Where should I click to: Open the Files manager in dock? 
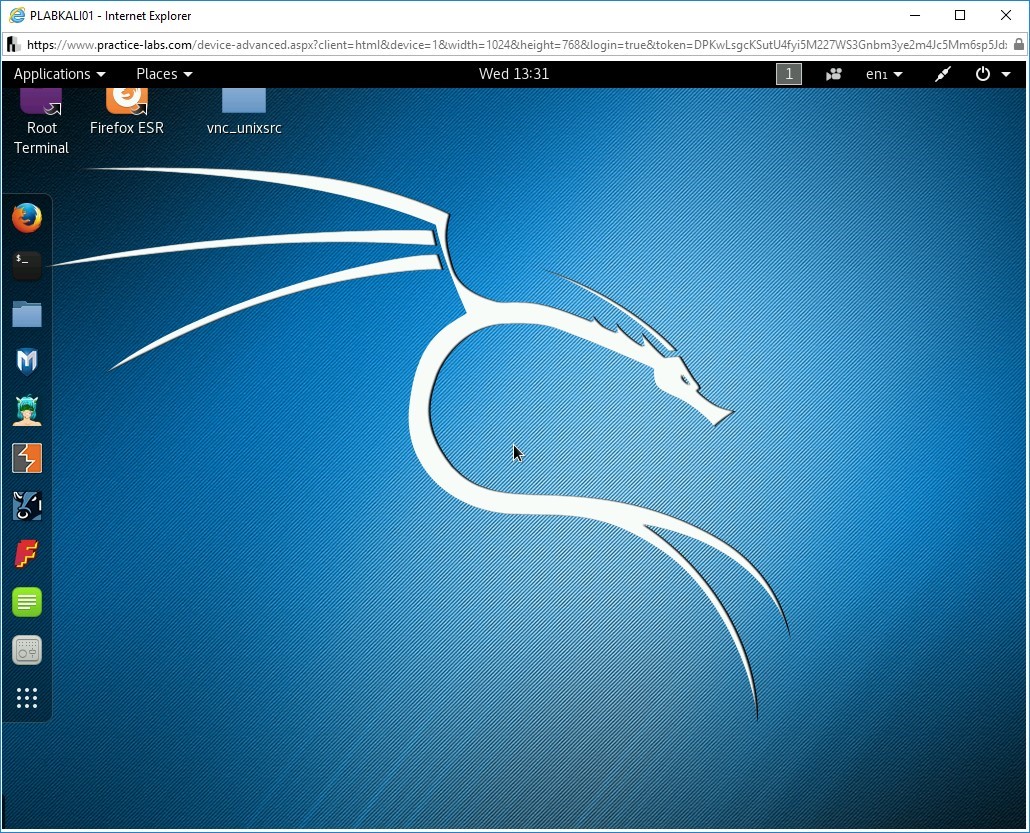tap(27, 314)
